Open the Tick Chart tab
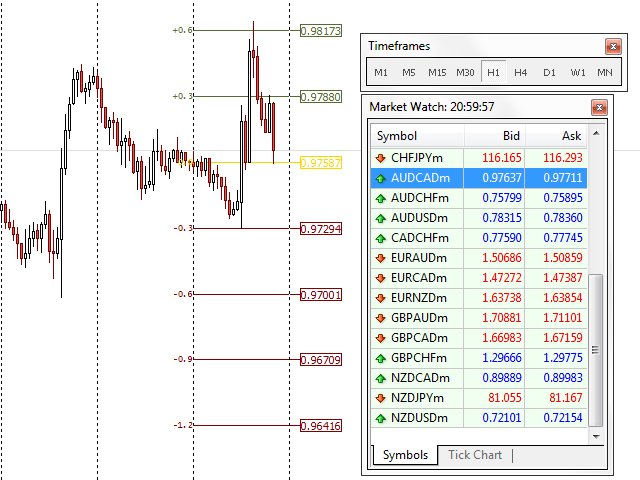 pyautogui.click(x=475, y=455)
